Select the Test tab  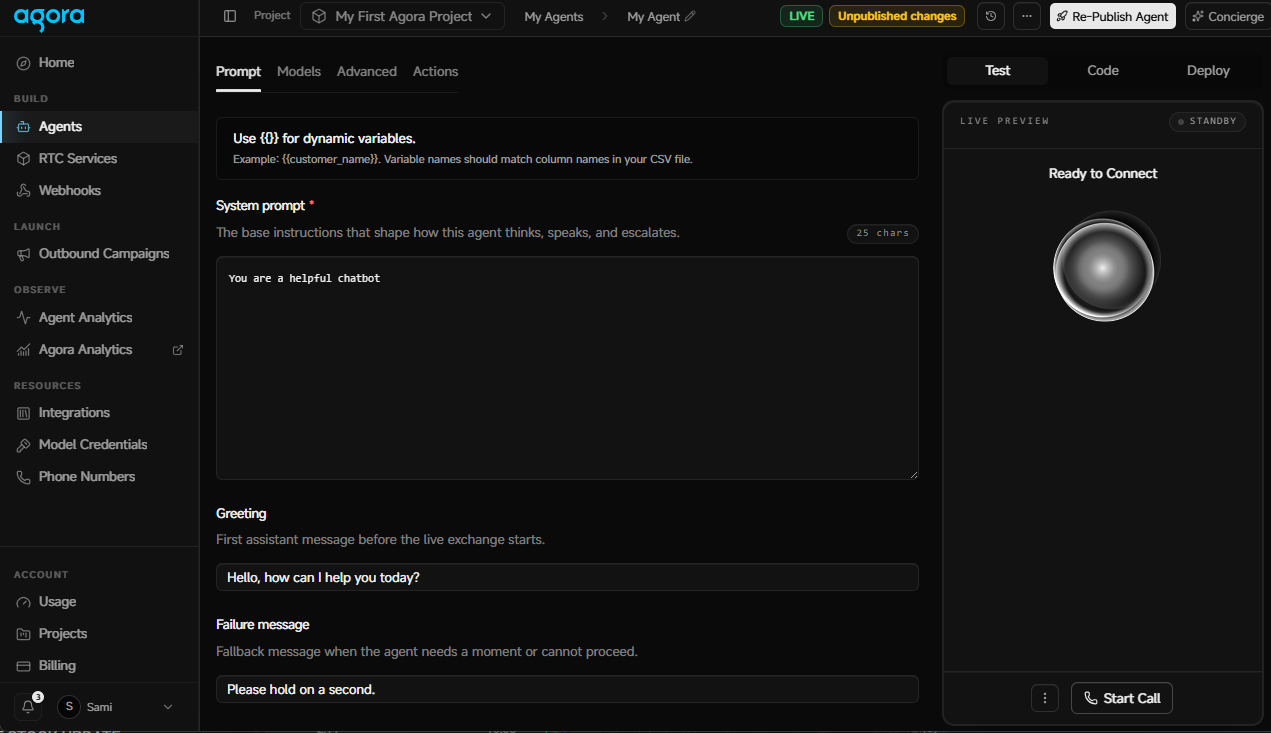[997, 70]
